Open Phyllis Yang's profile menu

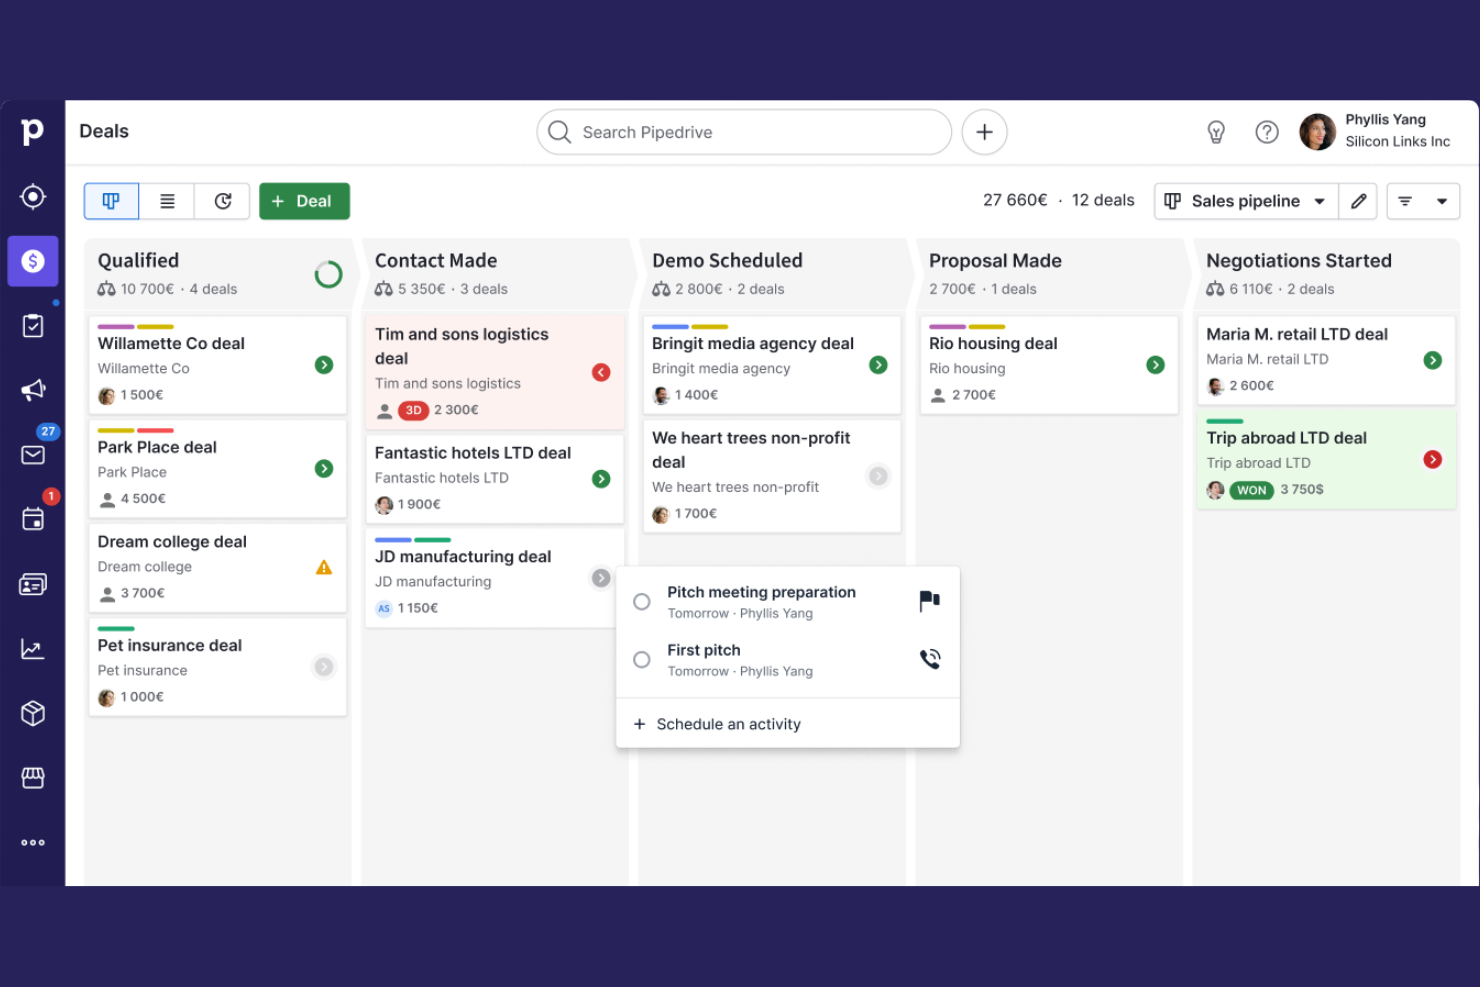point(1376,131)
